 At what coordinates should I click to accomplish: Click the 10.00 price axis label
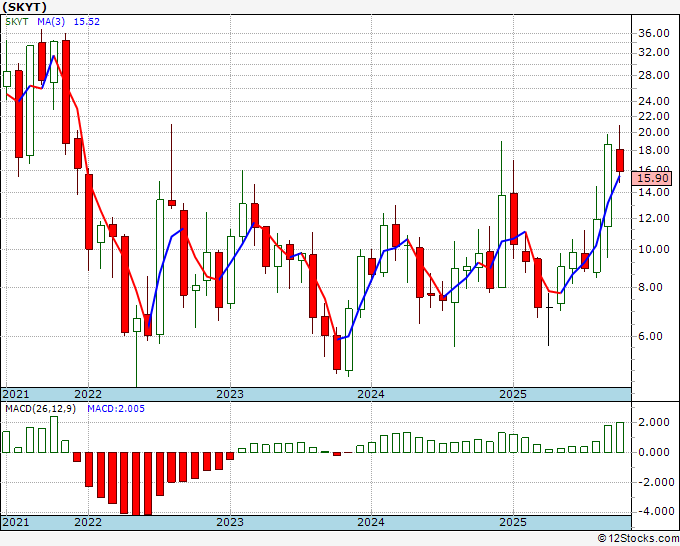coord(654,249)
